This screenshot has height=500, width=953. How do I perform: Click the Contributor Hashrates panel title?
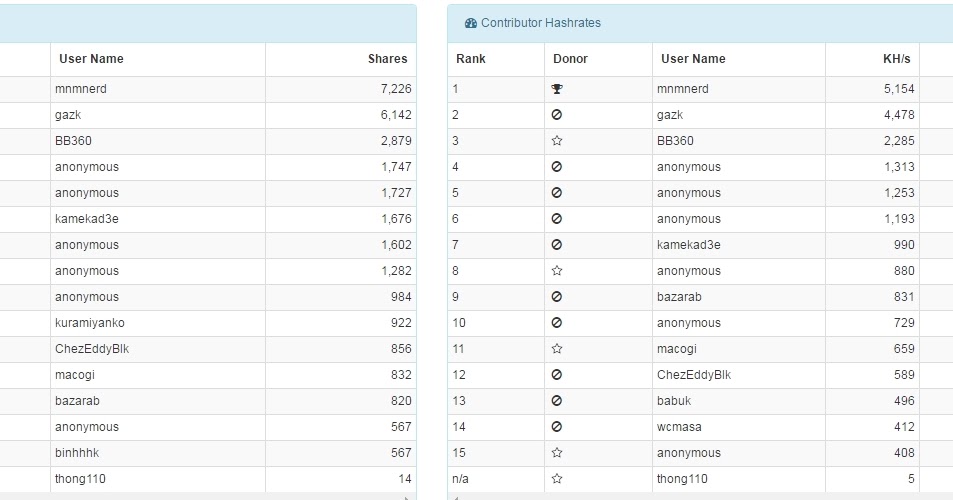[x=541, y=23]
